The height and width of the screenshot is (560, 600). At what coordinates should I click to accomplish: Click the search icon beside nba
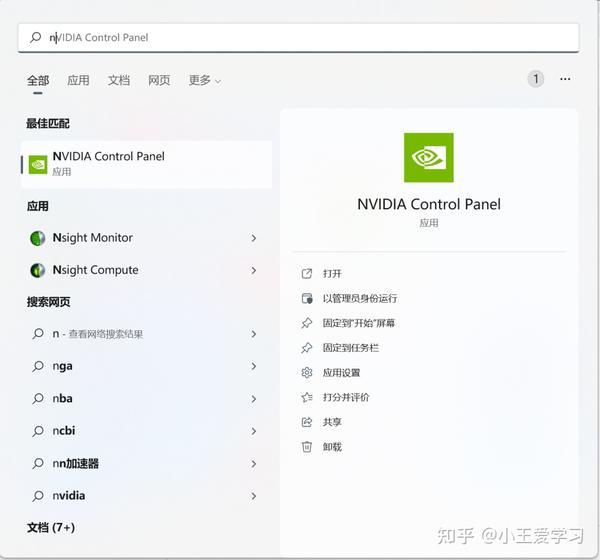(38, 398)
